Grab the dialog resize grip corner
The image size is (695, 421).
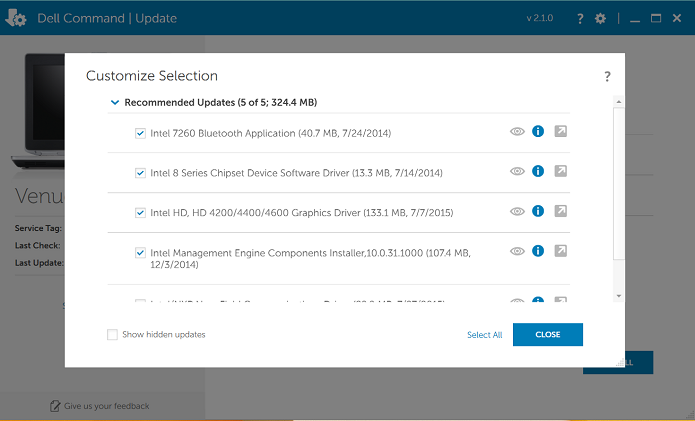coord(620,363)
